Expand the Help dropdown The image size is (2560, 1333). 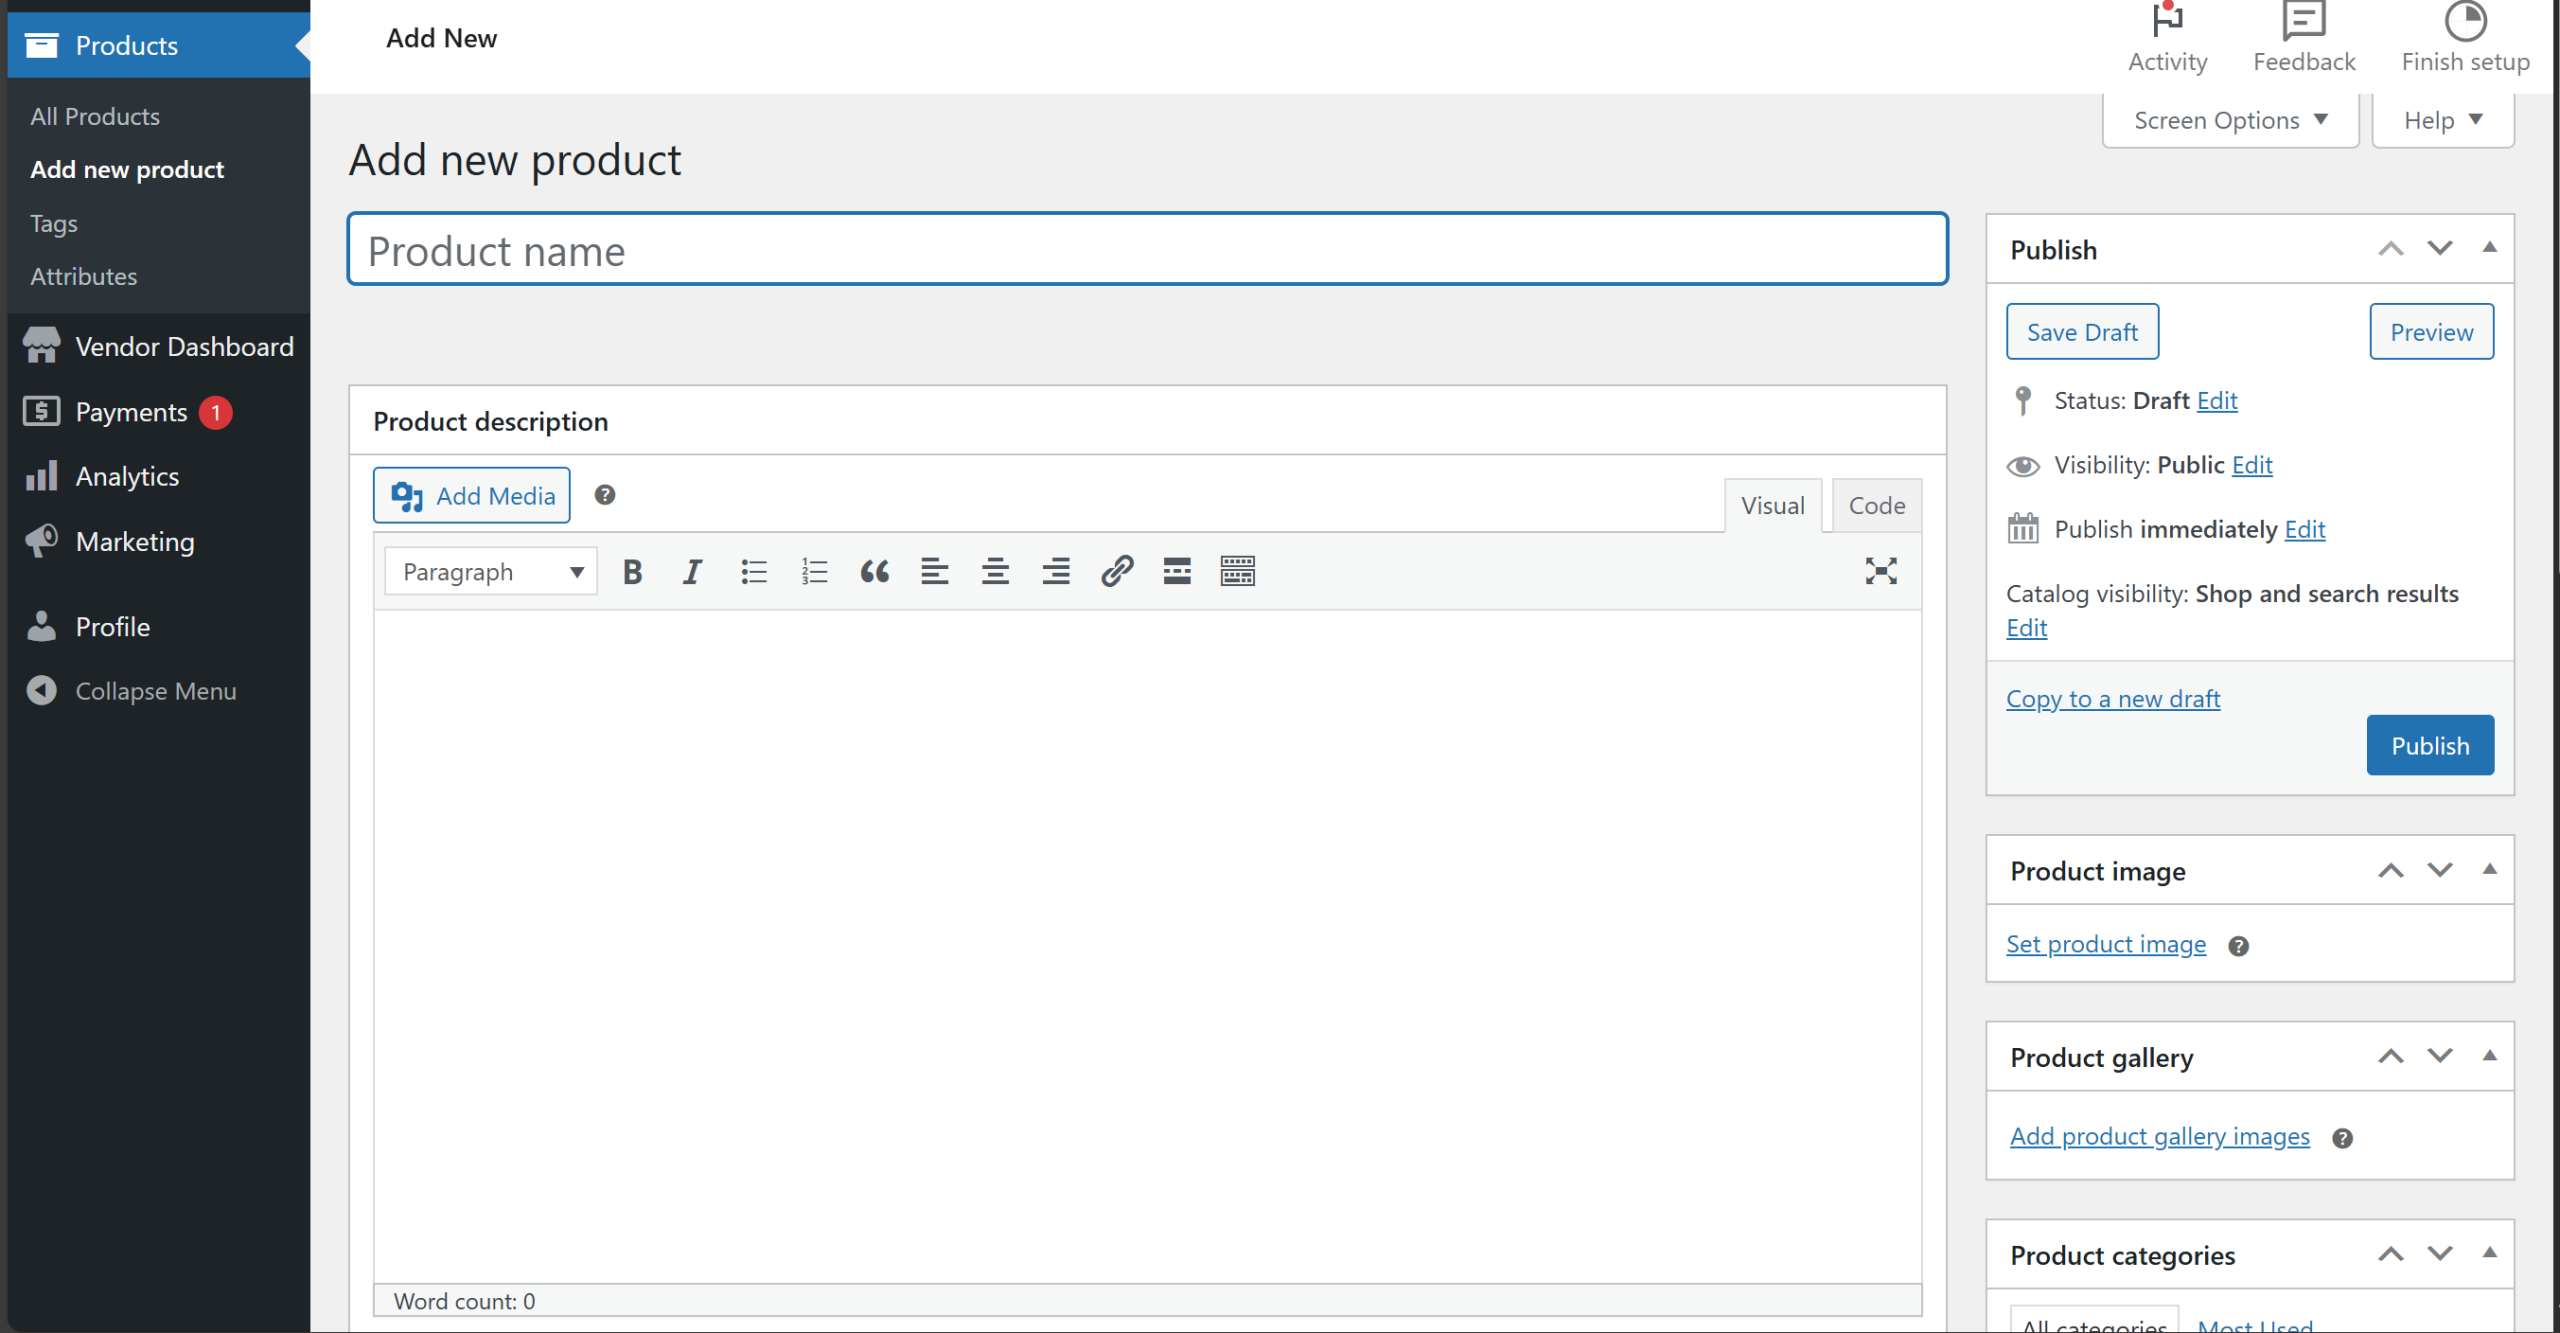pos(2443,120)
